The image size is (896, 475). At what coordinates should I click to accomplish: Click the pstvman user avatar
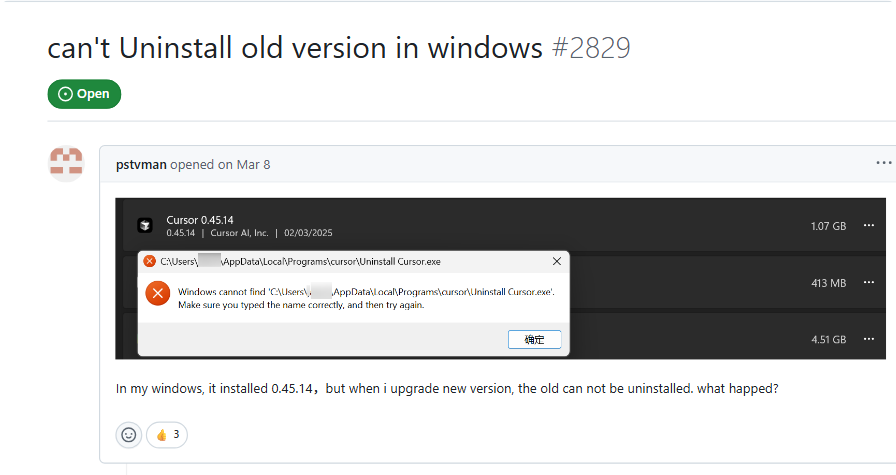pyautogui.click(x=66, y=163)
